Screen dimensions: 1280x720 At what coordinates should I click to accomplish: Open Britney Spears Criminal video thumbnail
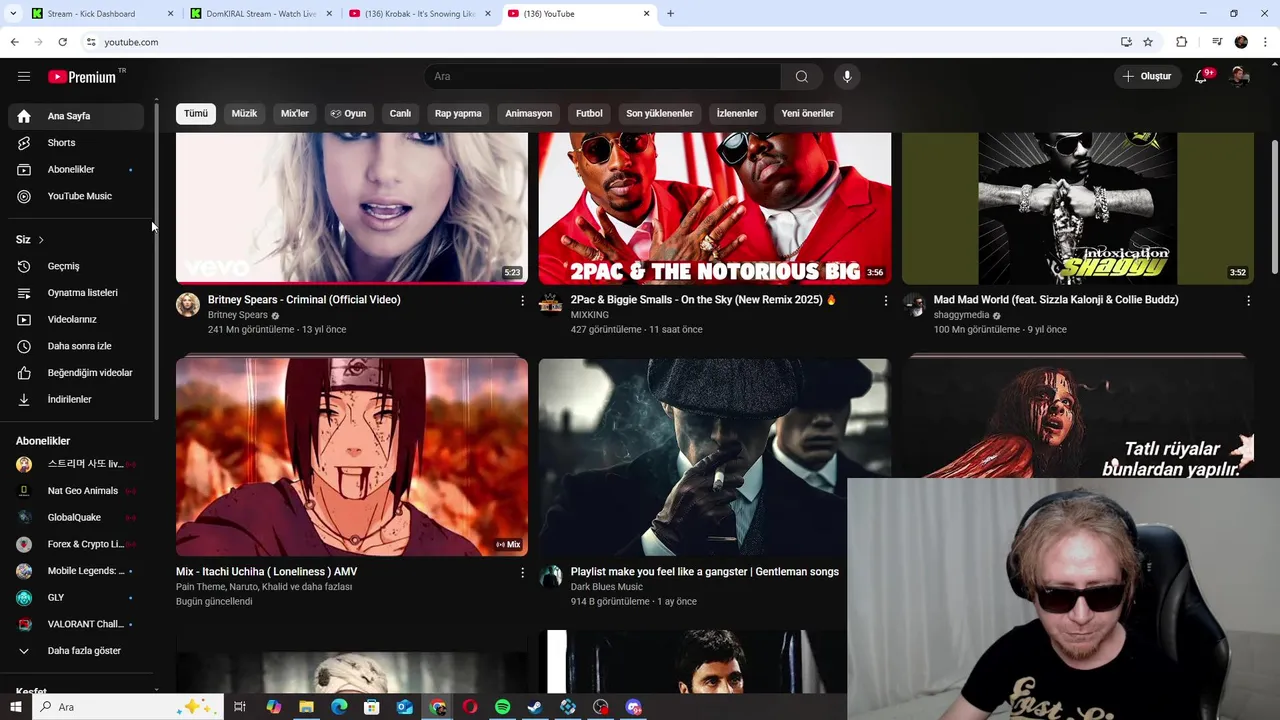(352, 208)
